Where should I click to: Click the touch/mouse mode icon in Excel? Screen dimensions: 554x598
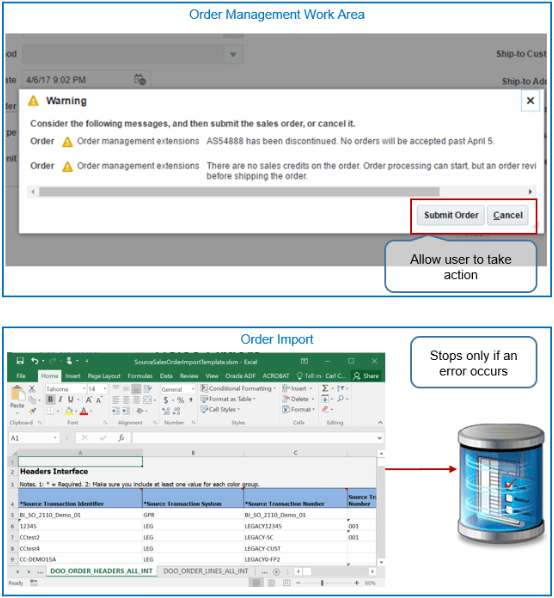point(69,360)
